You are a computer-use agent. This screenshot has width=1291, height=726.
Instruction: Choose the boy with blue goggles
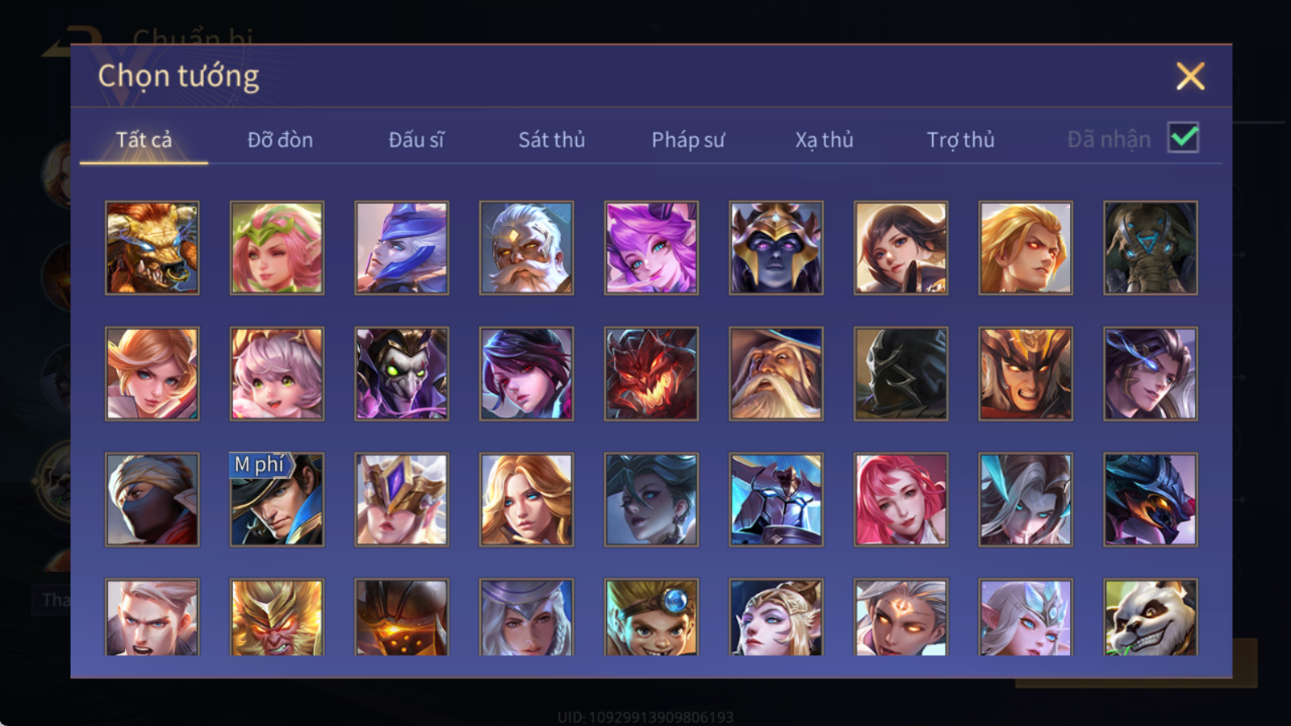point(651,617)
